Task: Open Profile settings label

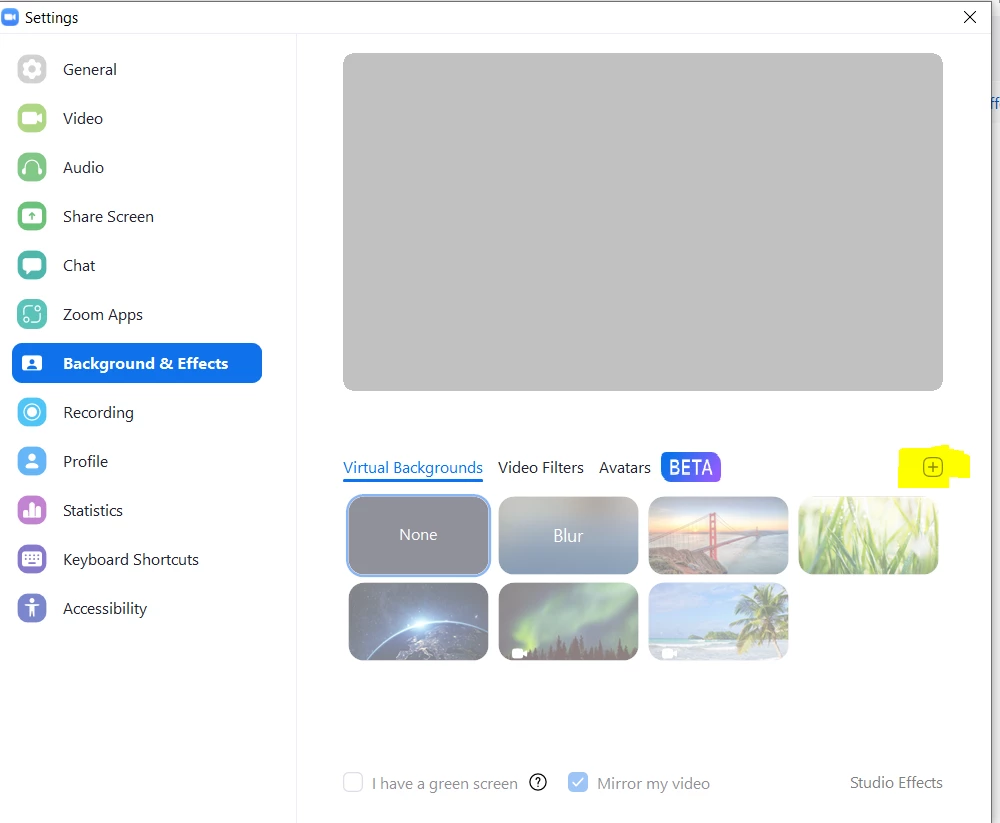Action: [85, 462]
